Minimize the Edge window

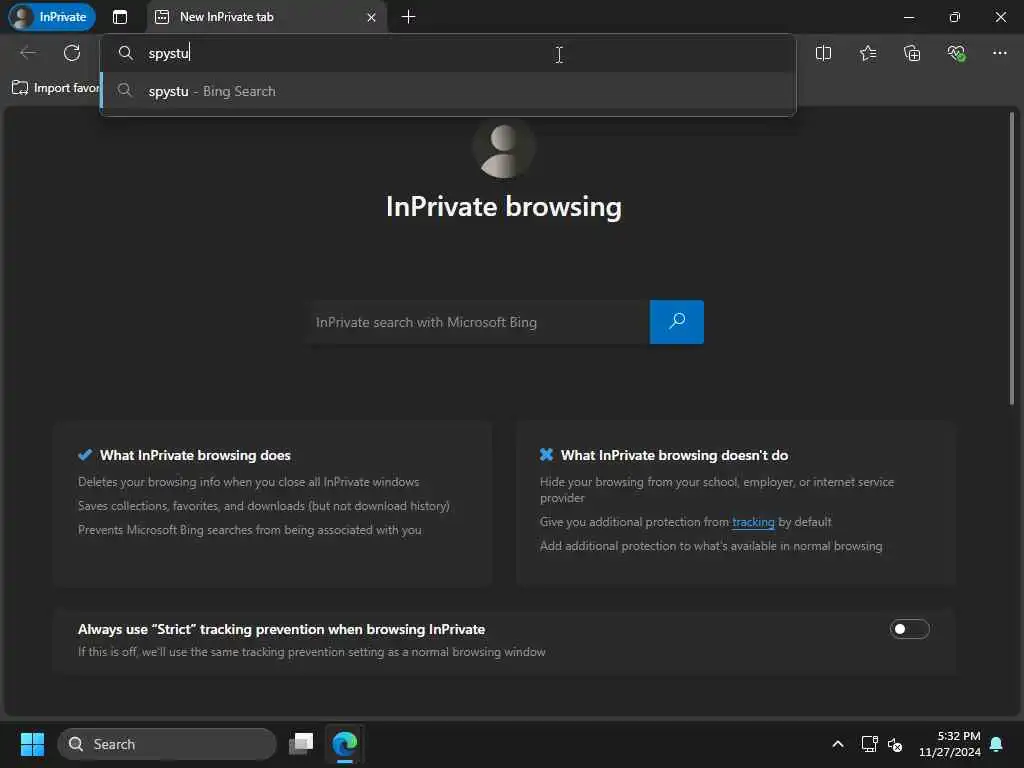[908, 17]
